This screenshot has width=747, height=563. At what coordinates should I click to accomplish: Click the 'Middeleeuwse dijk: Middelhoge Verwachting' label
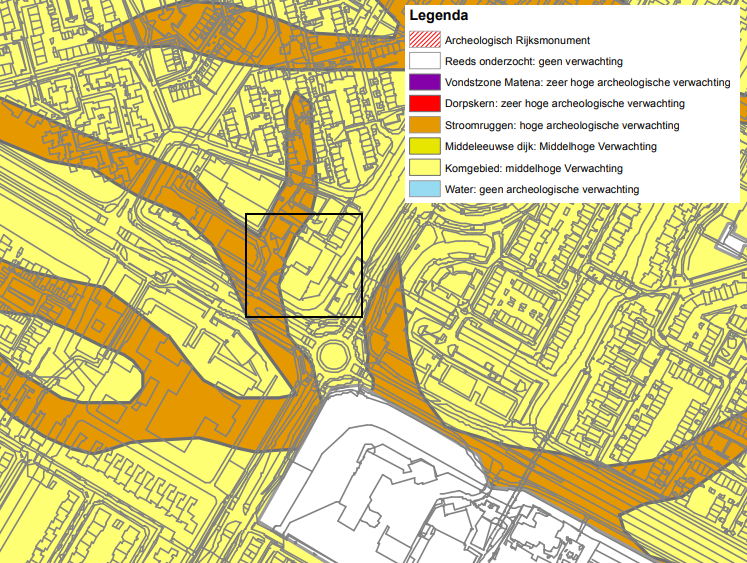551,147
